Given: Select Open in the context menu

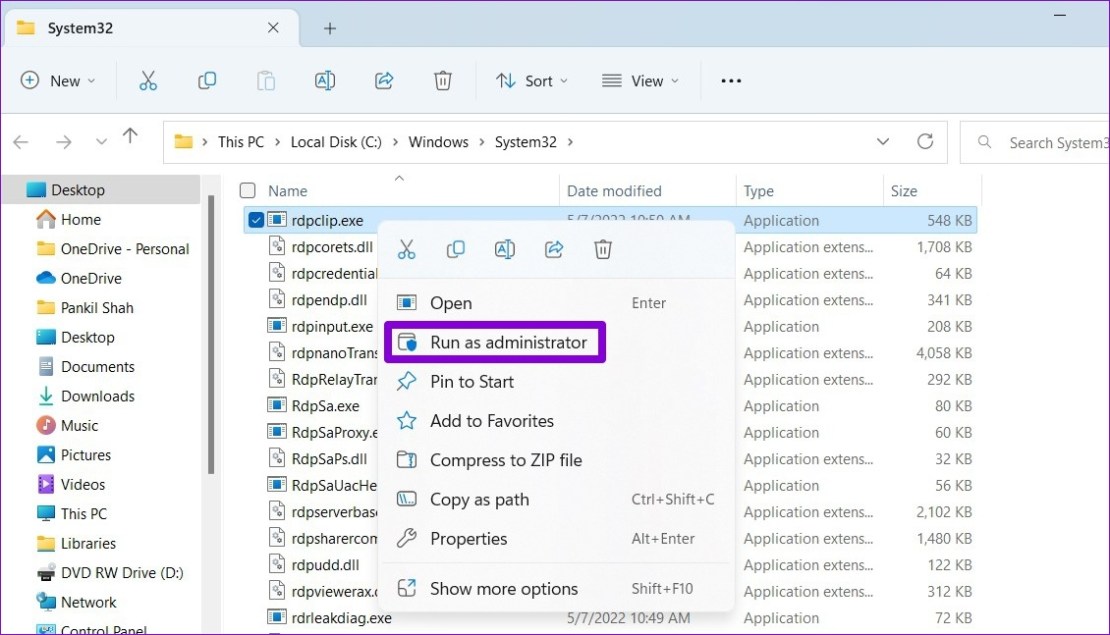Looking at the screenshot, I should [x=556, y=303].
